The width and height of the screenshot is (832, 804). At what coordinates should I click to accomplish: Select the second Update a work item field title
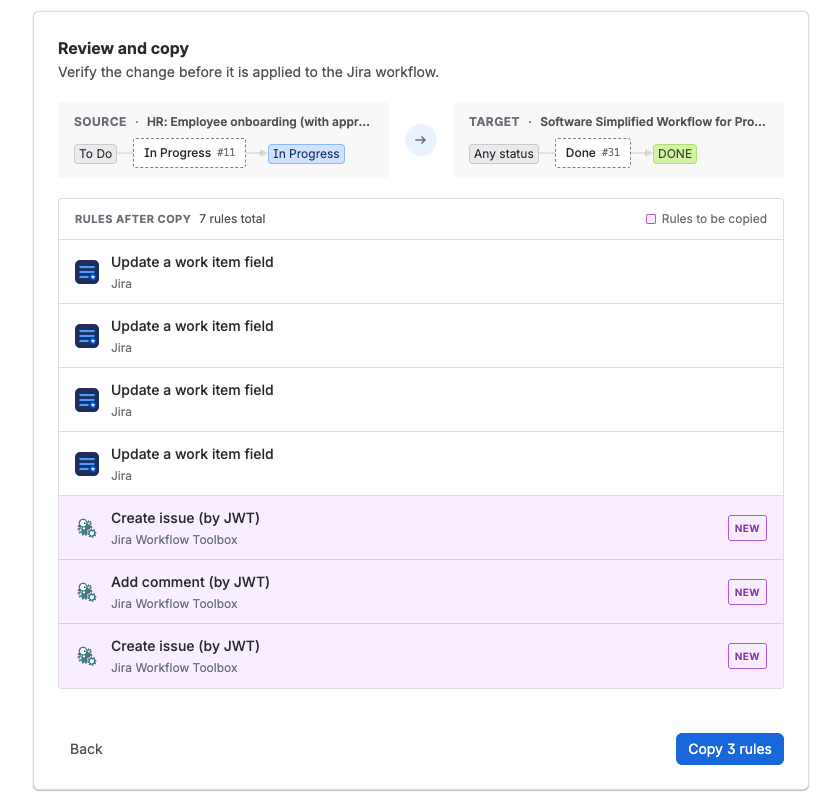[192, 326]
